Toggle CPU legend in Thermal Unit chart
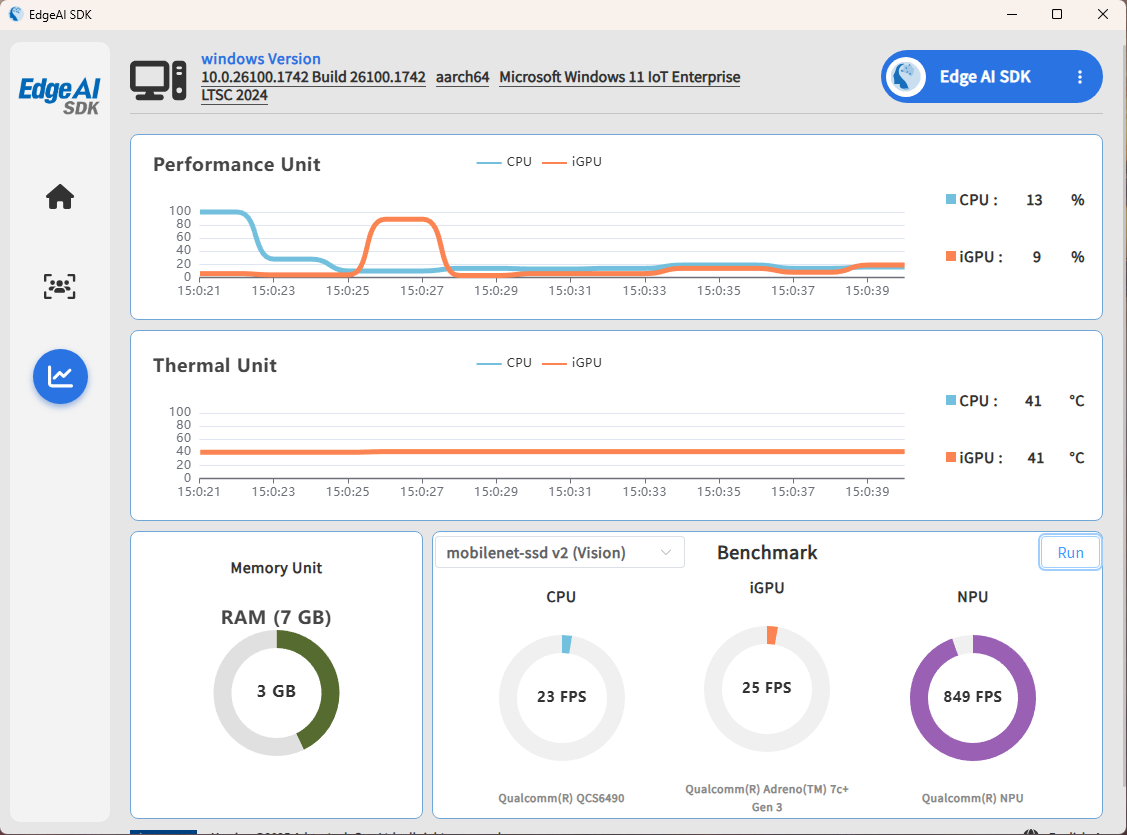1127x835 pixels. pos(504,363)
